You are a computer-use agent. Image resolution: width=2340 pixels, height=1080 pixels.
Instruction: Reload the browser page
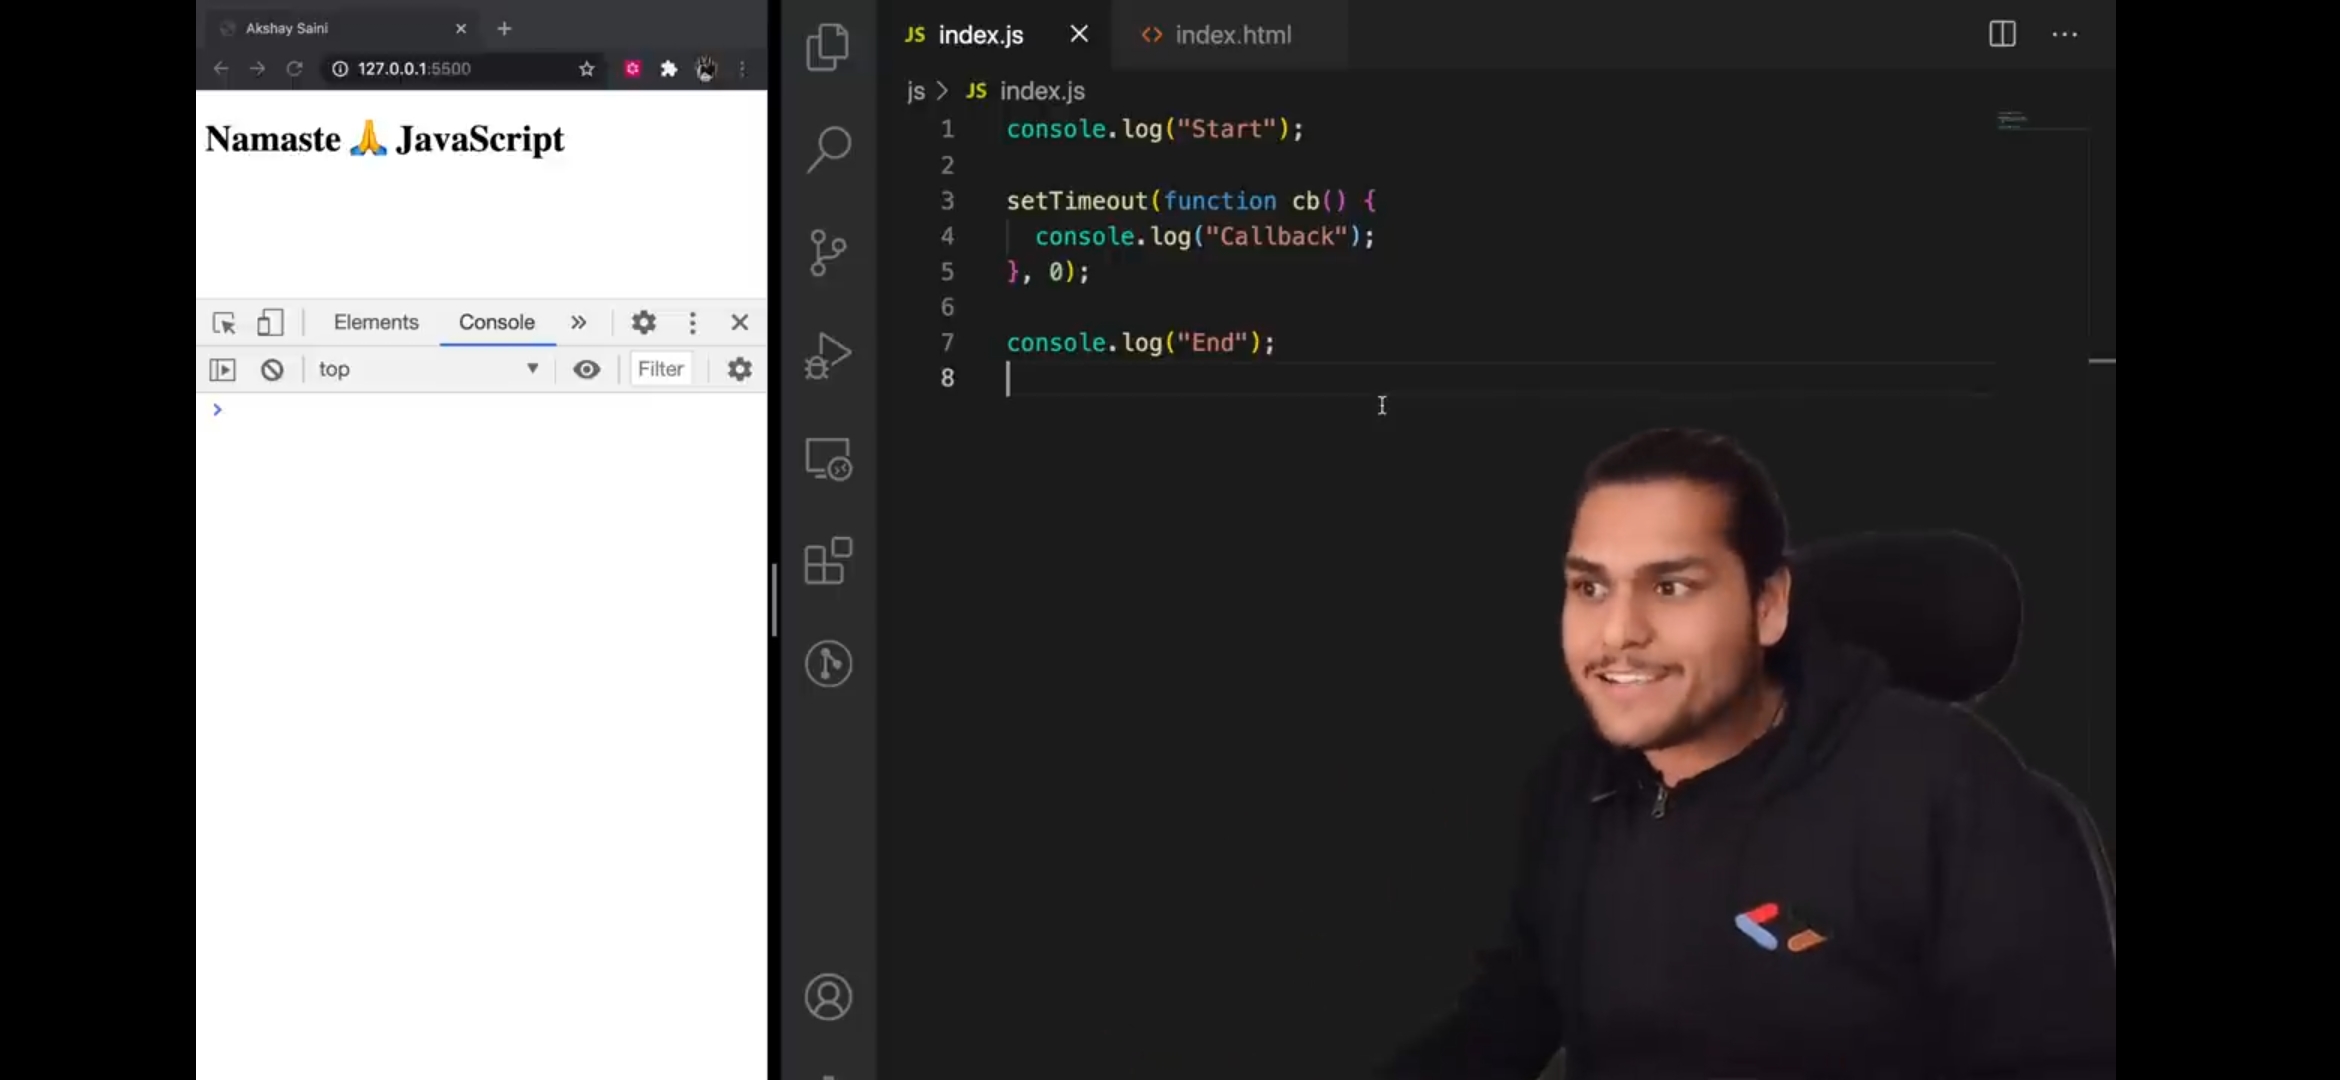[x=294, y=69]
